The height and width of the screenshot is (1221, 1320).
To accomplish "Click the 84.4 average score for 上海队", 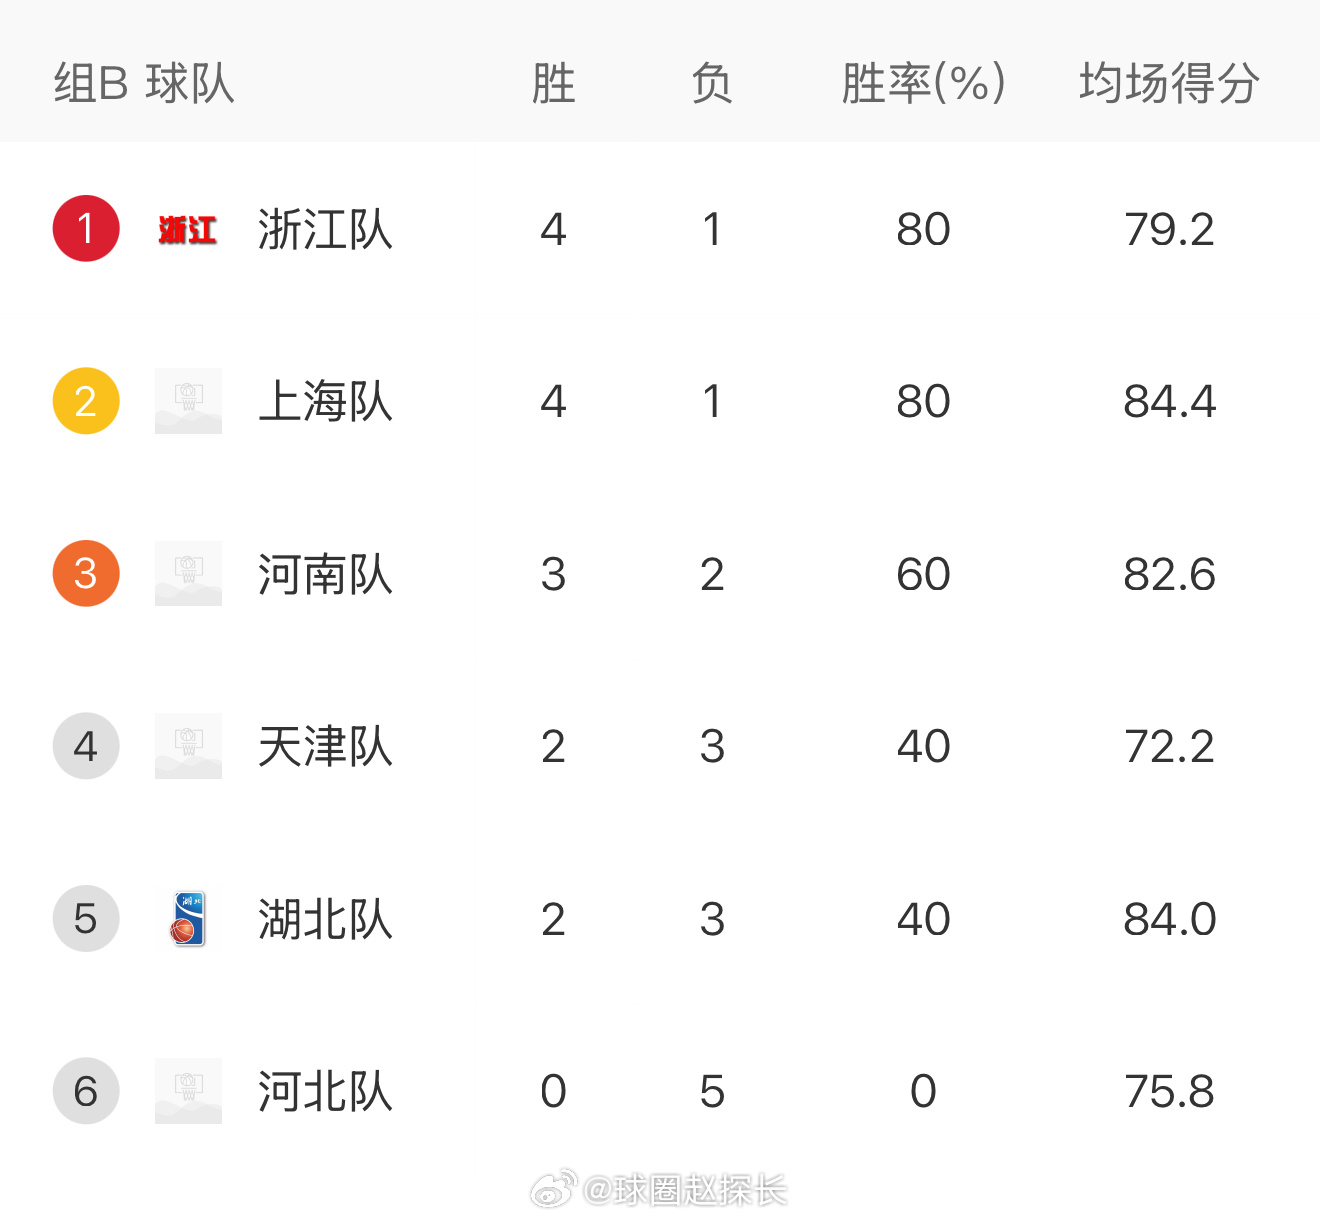I will pyautogui.click(x=1169, y=401).
